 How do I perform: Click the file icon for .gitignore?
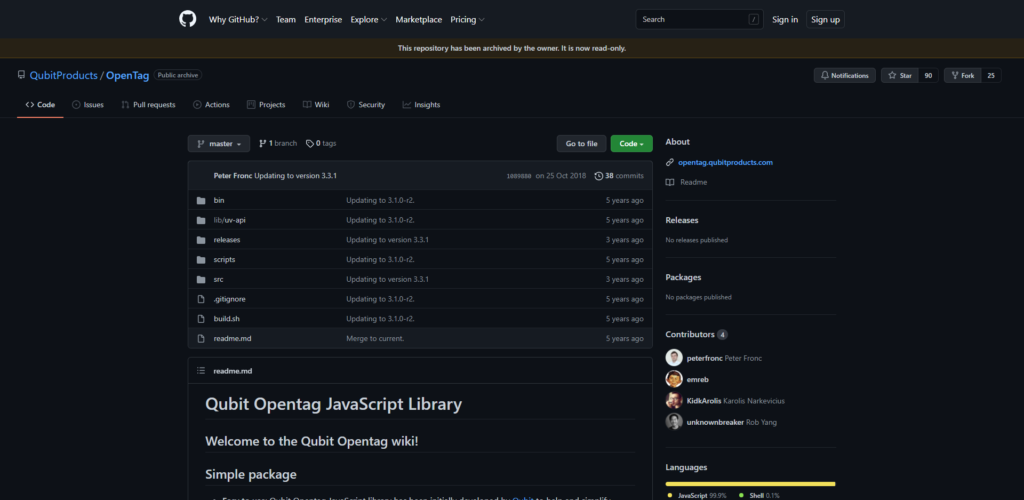pyautogui.click(x=201, y=299)
